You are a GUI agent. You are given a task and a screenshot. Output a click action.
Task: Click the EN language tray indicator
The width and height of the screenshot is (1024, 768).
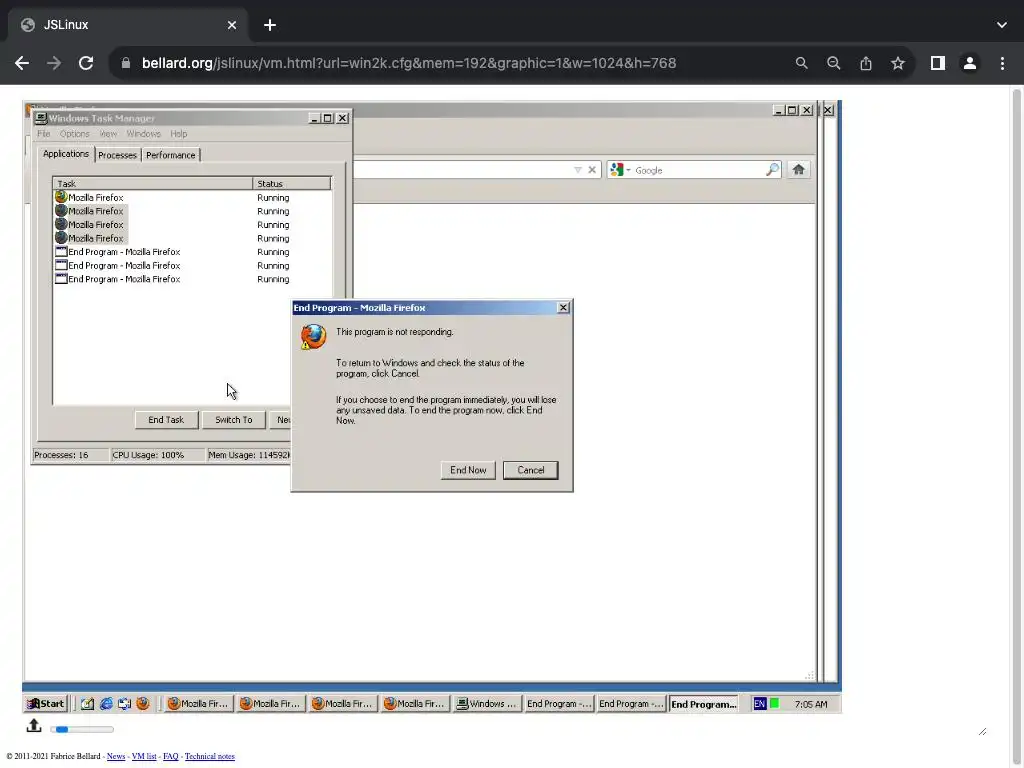coord(759,704)
